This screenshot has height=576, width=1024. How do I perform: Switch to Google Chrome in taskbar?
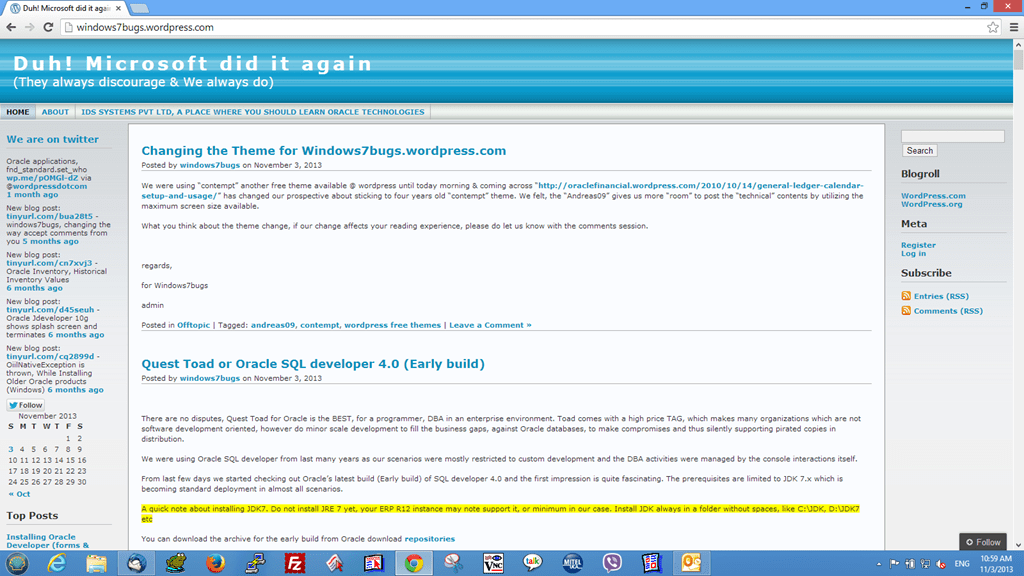click(x=413, y=563)
